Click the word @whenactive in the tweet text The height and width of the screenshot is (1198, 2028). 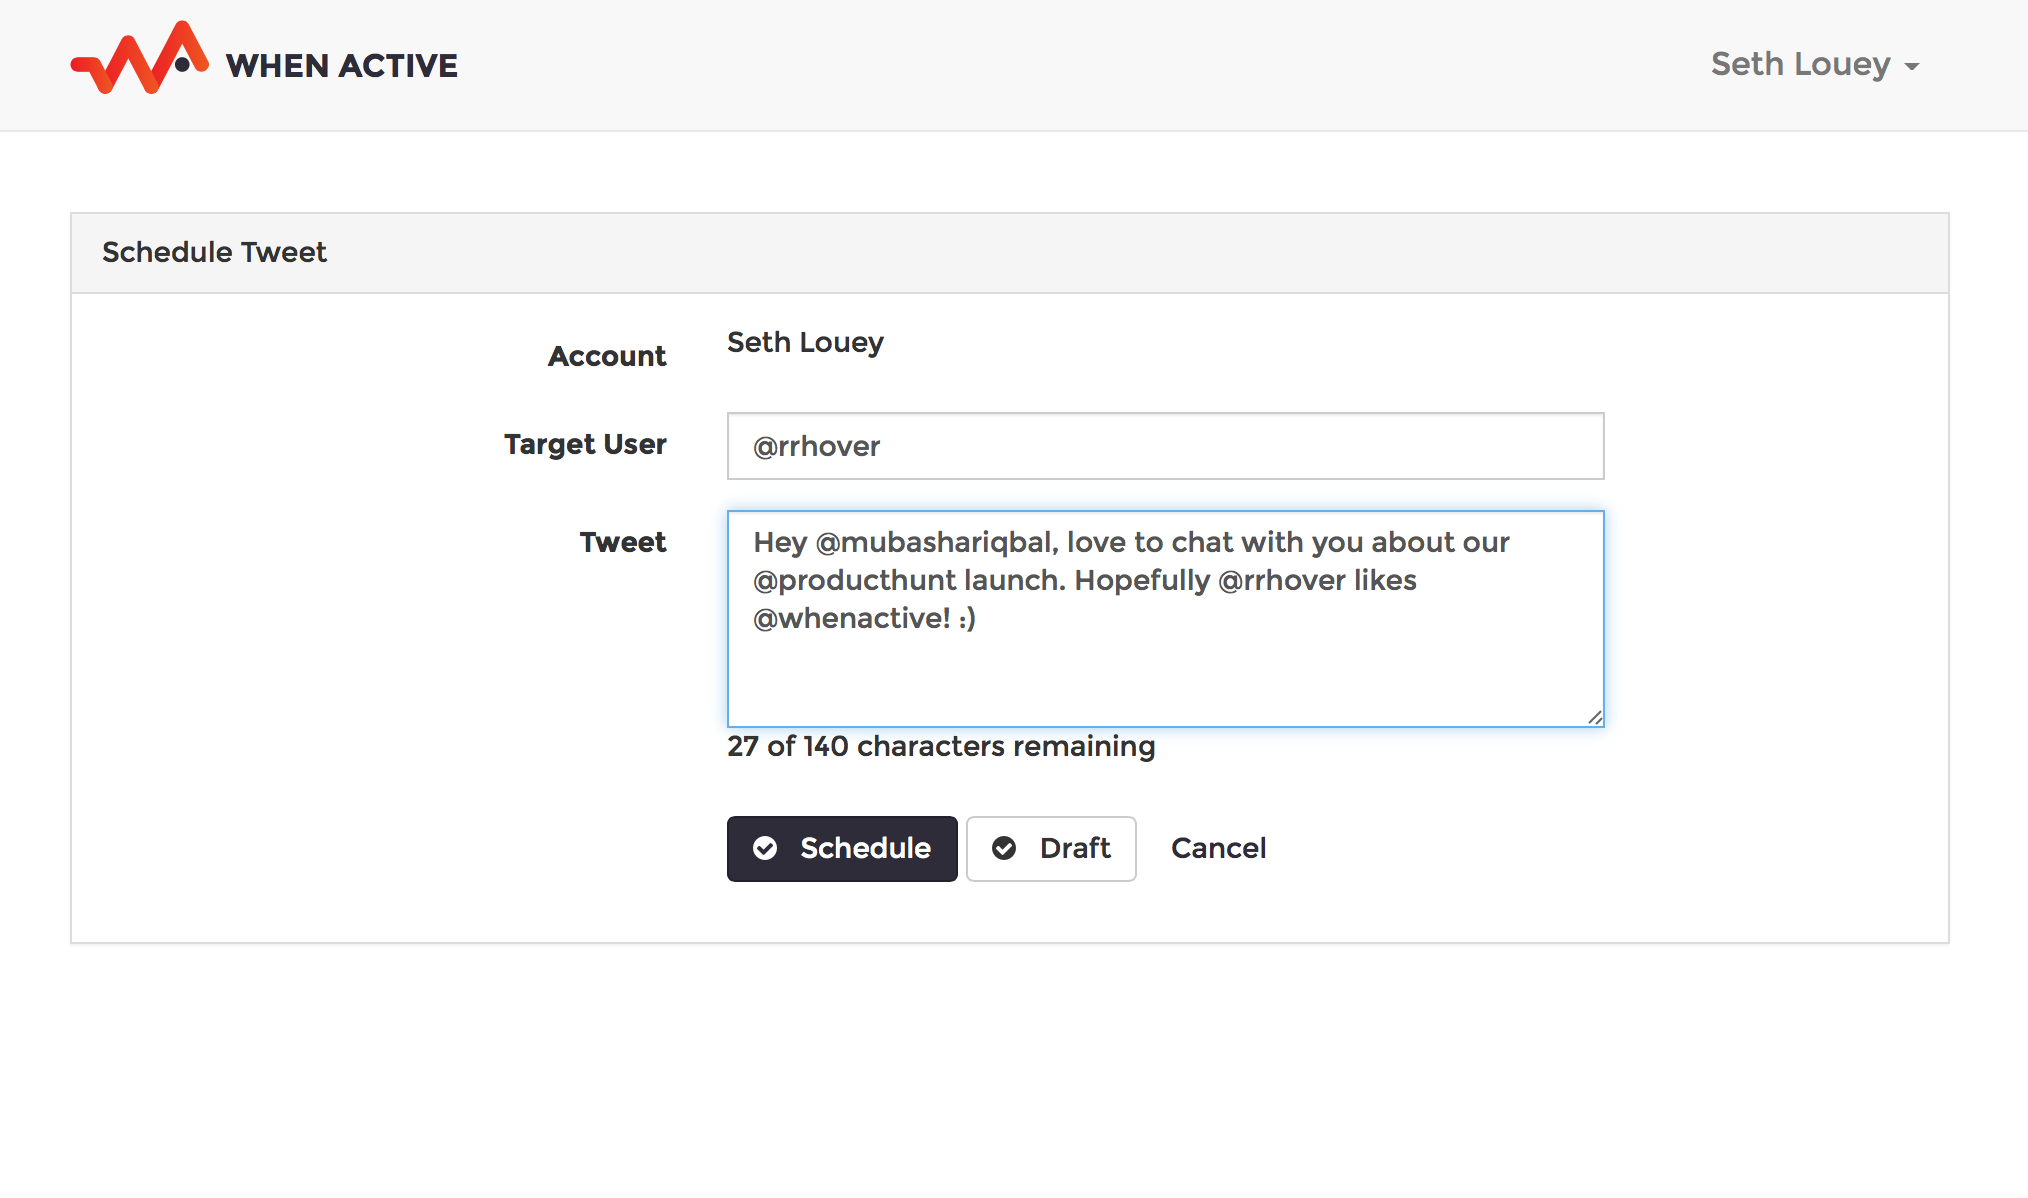click(x=850, y=619)
